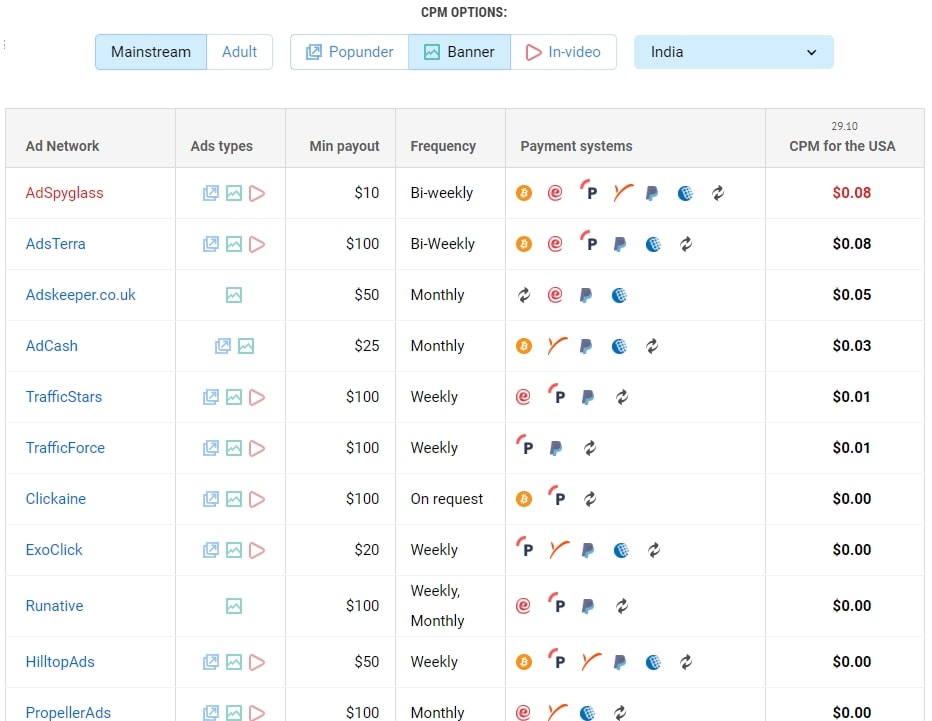The height and width of the screenshot is (721, 932).
Task: Click AdCash $0.03 CPM value
Action: (x=852, y=346)
